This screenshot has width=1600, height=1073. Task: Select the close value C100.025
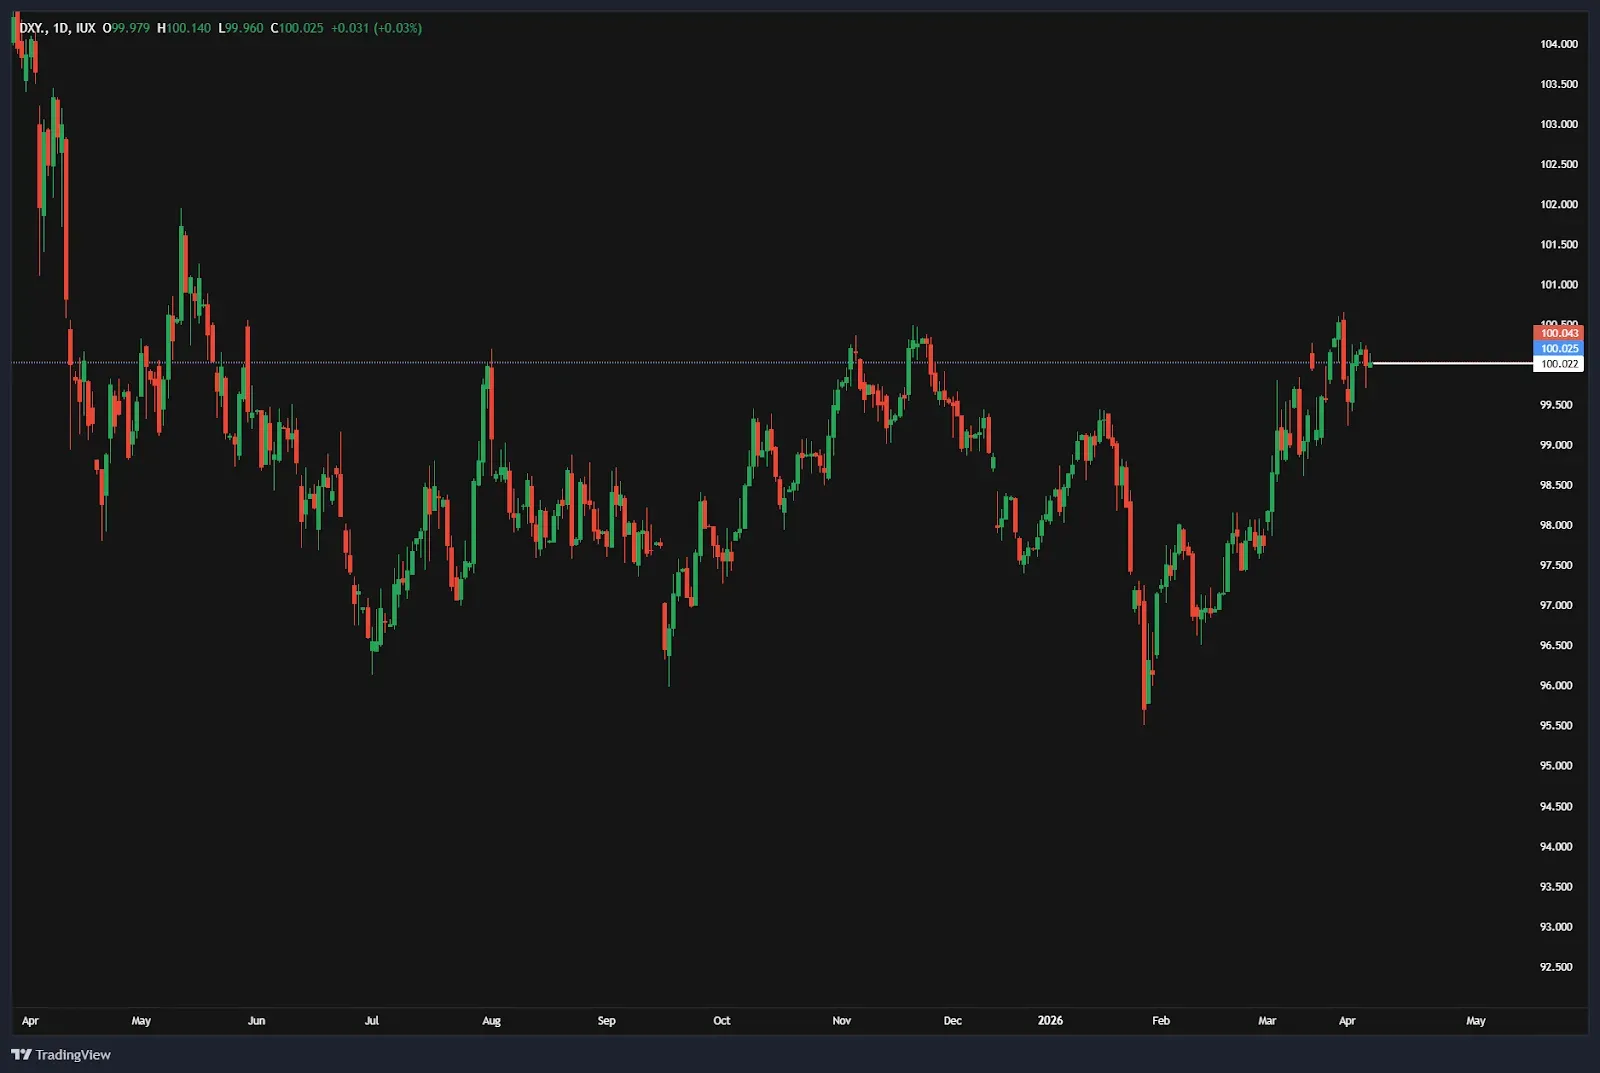[297, 28]
